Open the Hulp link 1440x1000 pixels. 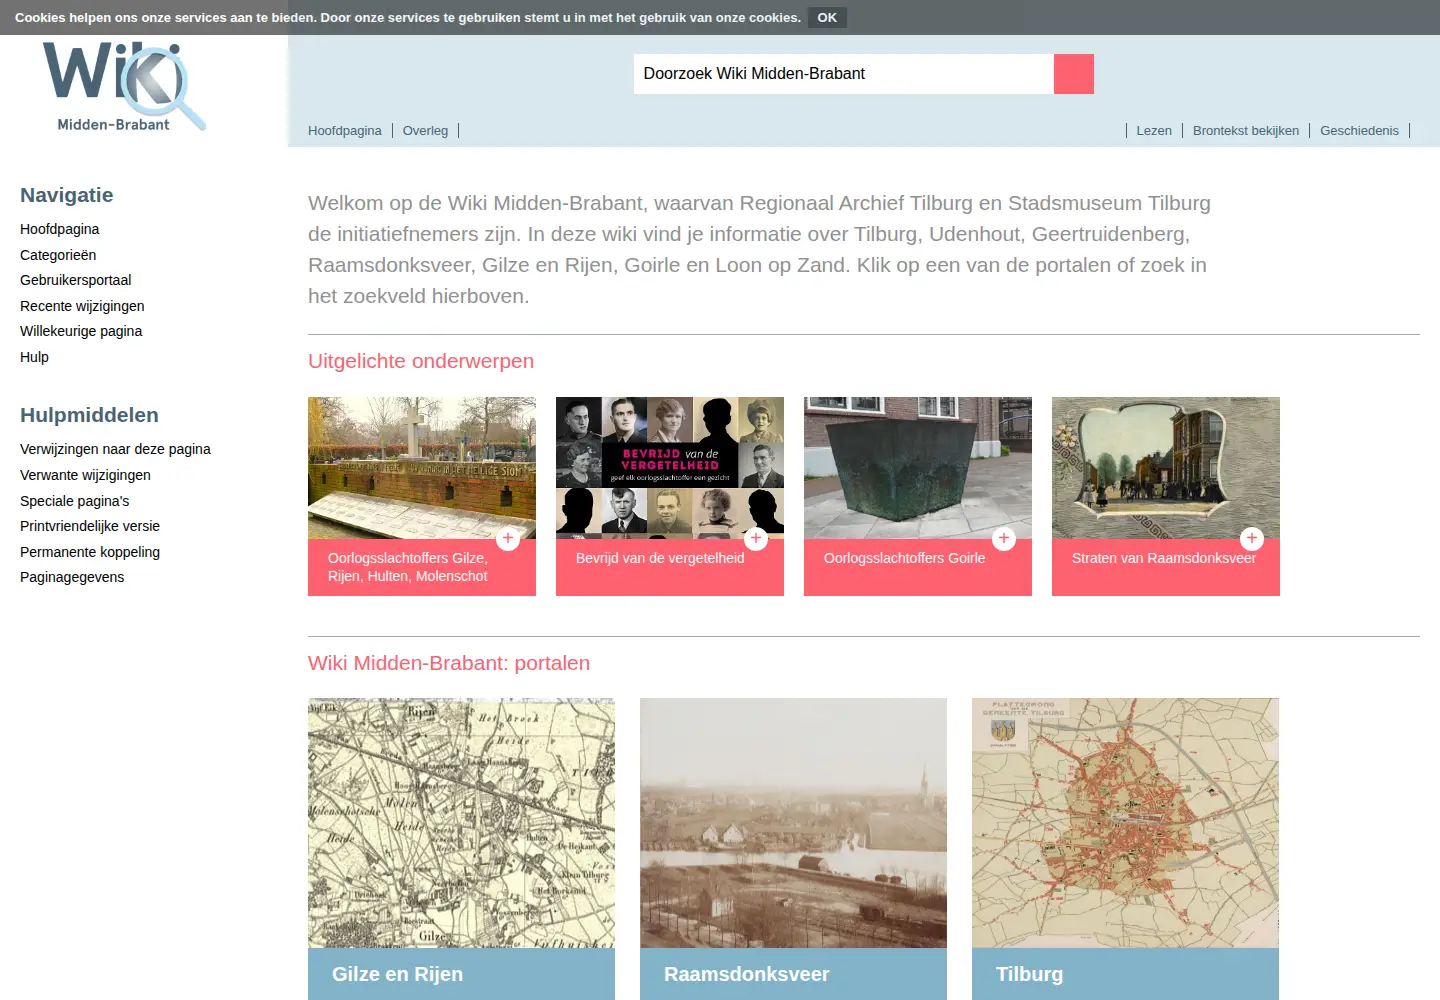point(34,357)
